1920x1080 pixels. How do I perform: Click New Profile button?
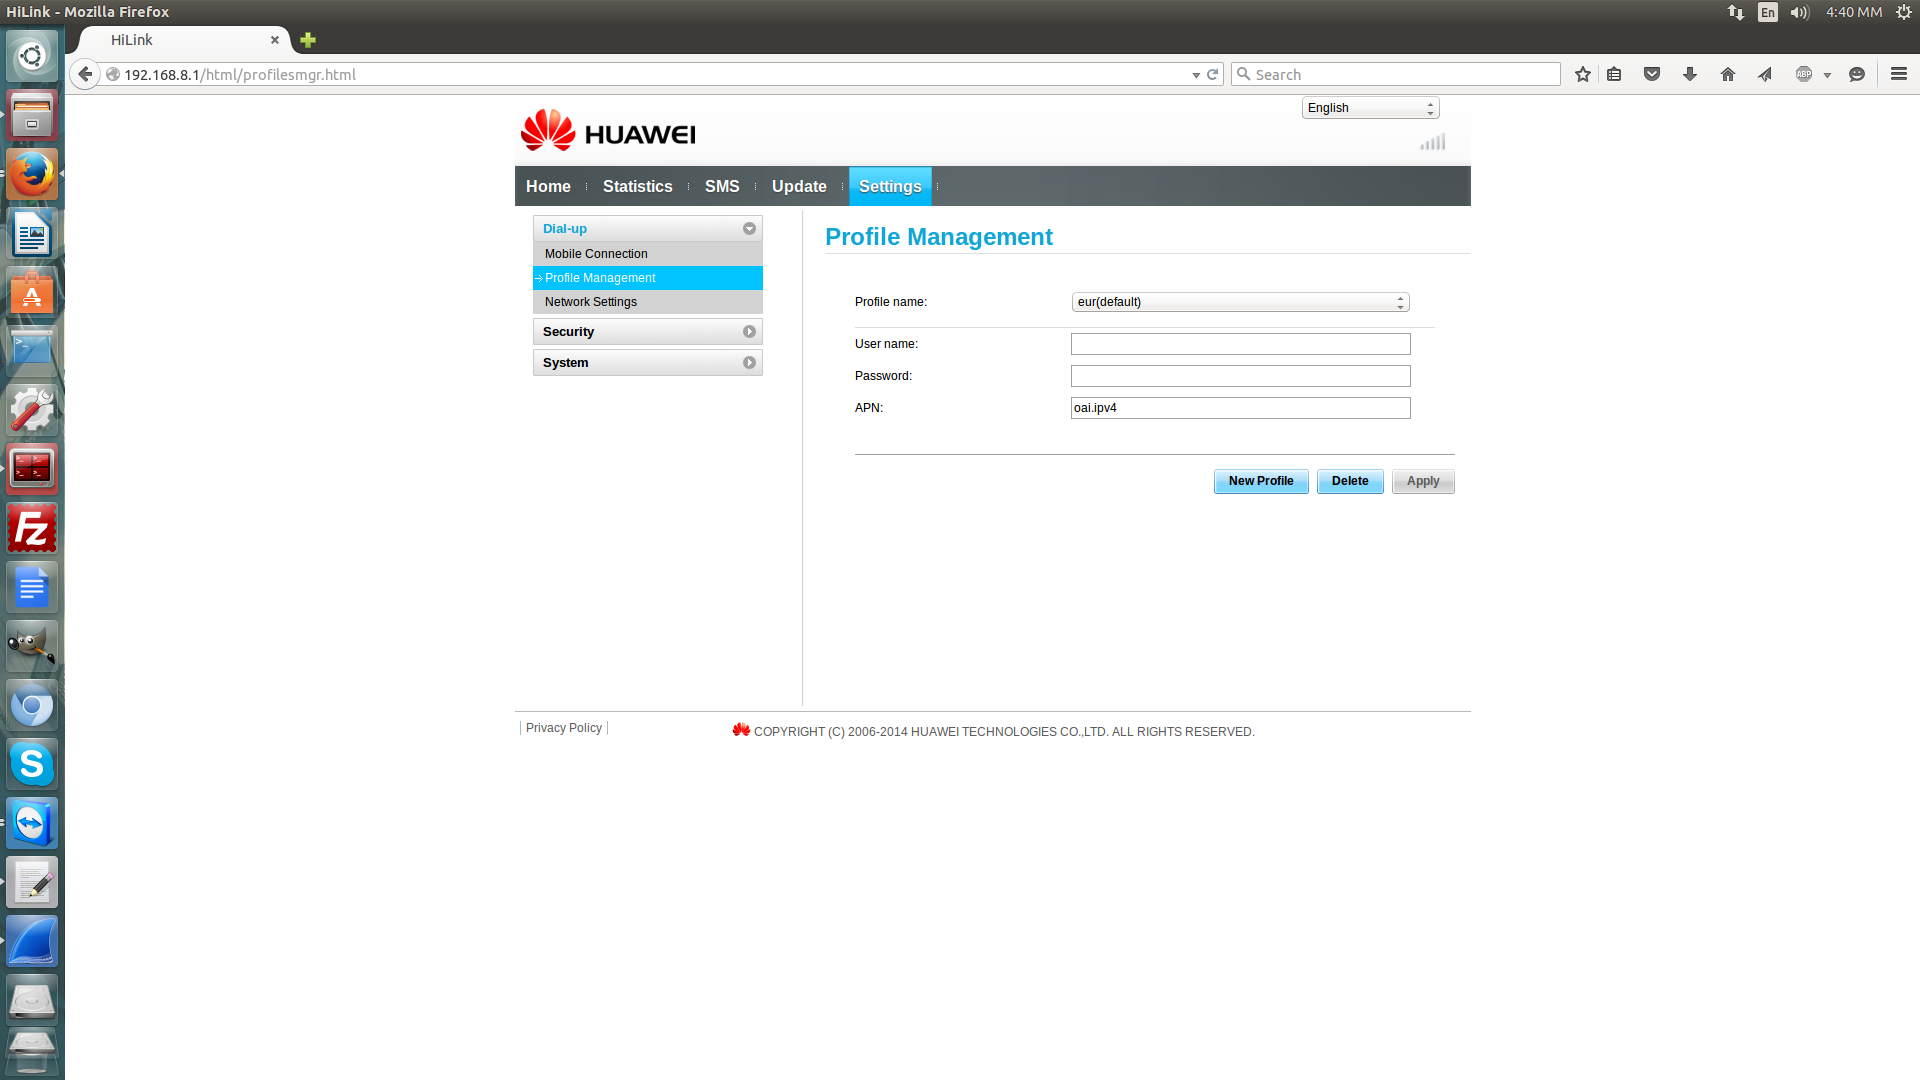pyautogui.click(x=1261, y=481)
